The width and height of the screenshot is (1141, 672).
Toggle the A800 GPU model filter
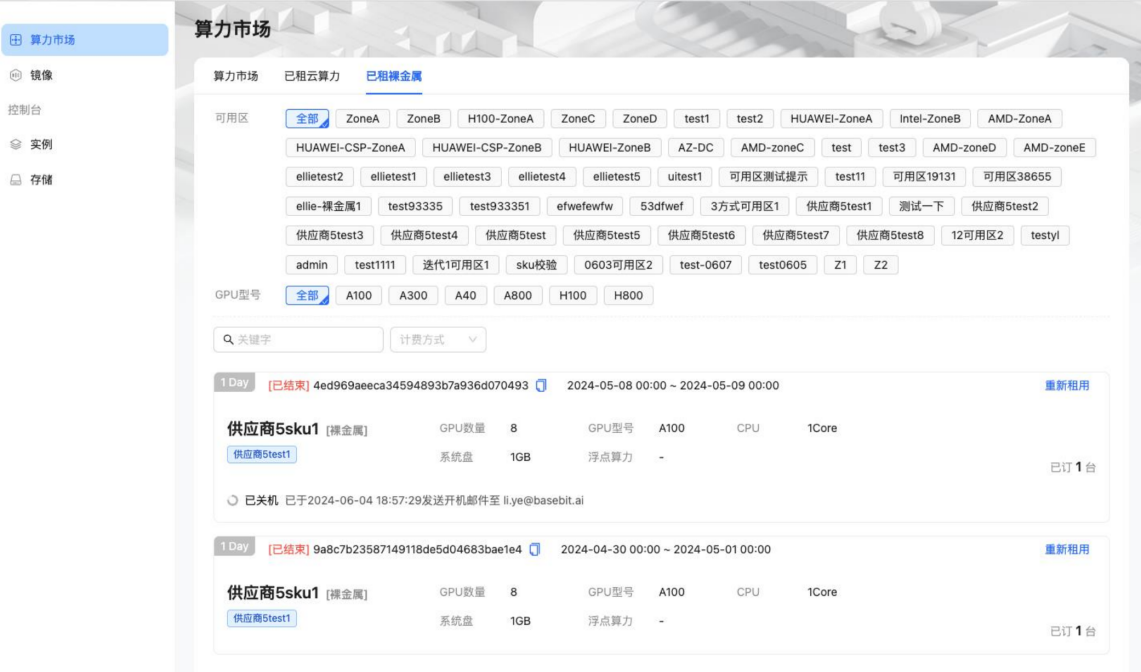[x=518, y=295]
